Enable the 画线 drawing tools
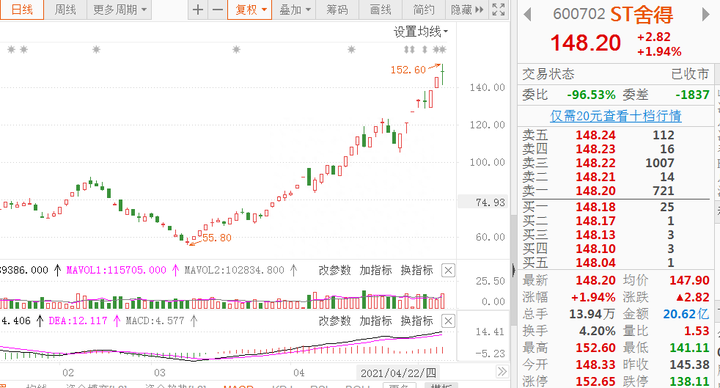720x388 pixels. click(x=381, y=10)
